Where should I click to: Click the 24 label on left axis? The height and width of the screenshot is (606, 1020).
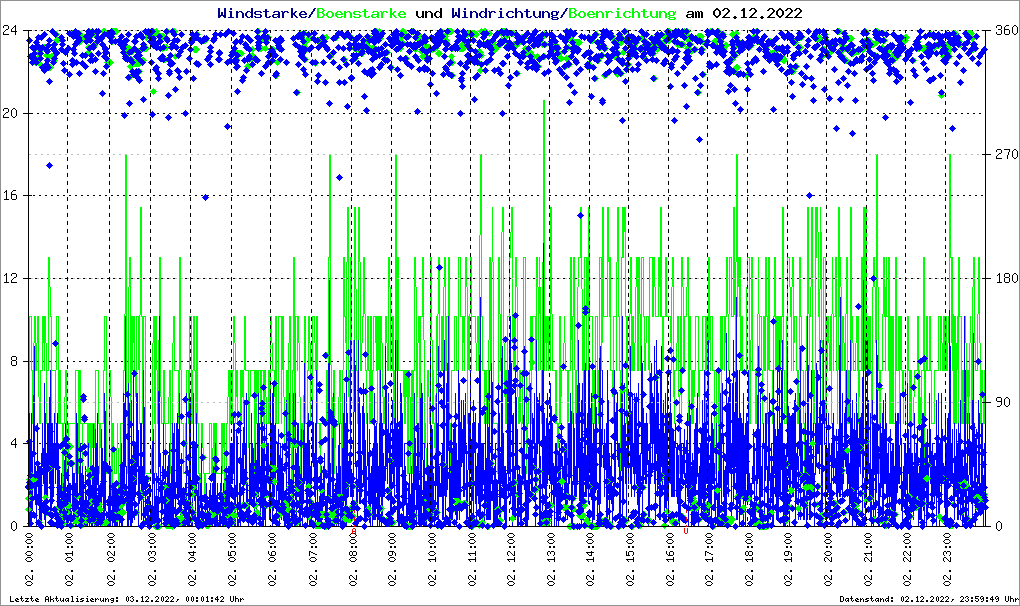click(12, 30)
